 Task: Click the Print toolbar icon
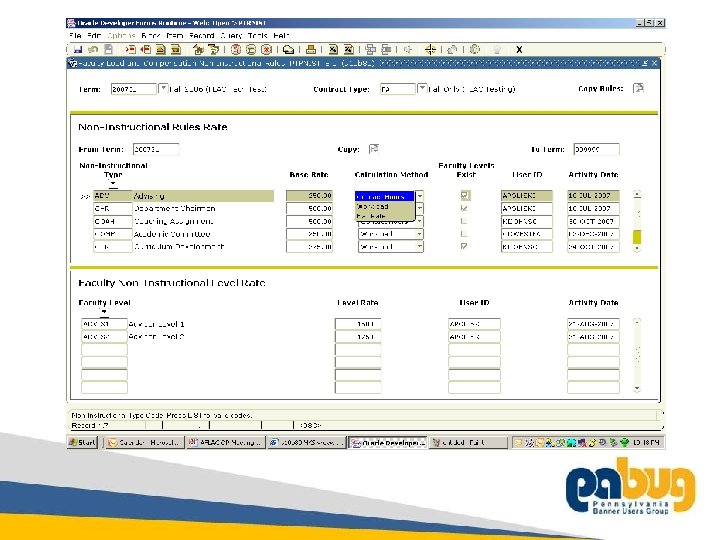tap(311, 49)
